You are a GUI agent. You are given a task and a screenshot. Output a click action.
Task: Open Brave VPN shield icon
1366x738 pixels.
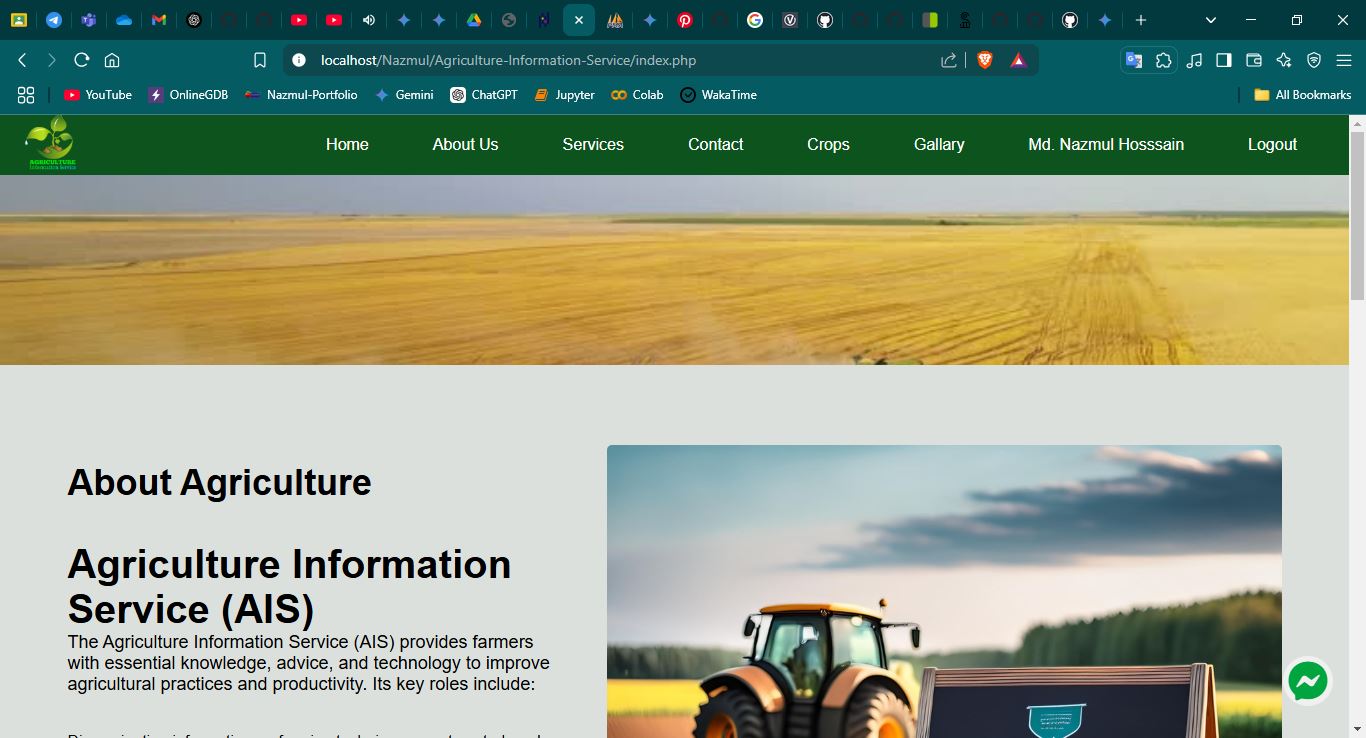click(x=1314, y=60)
